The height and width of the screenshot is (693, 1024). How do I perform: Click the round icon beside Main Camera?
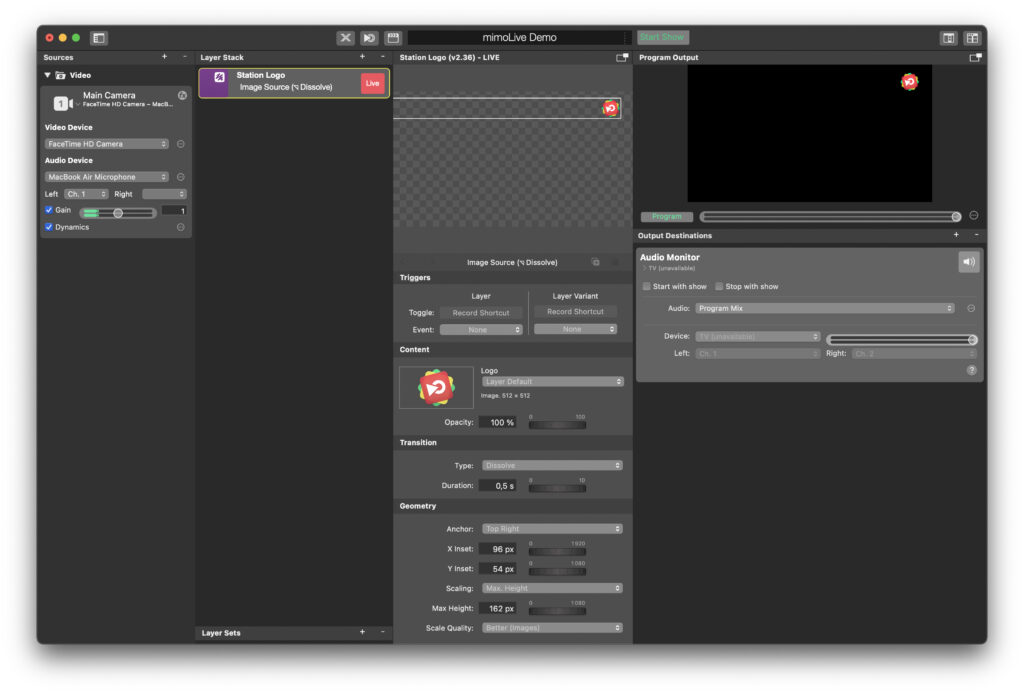182,95
